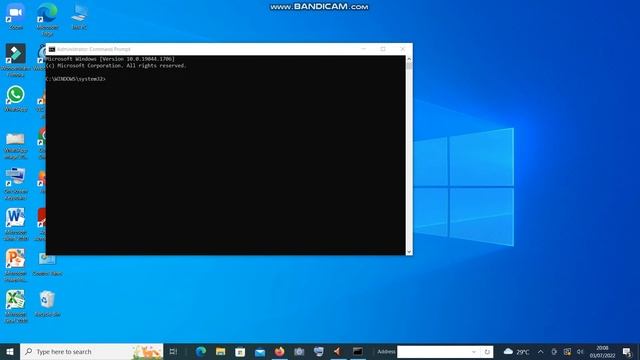
Task: Close the Command Prompt window
Action: tap(402, 49)
